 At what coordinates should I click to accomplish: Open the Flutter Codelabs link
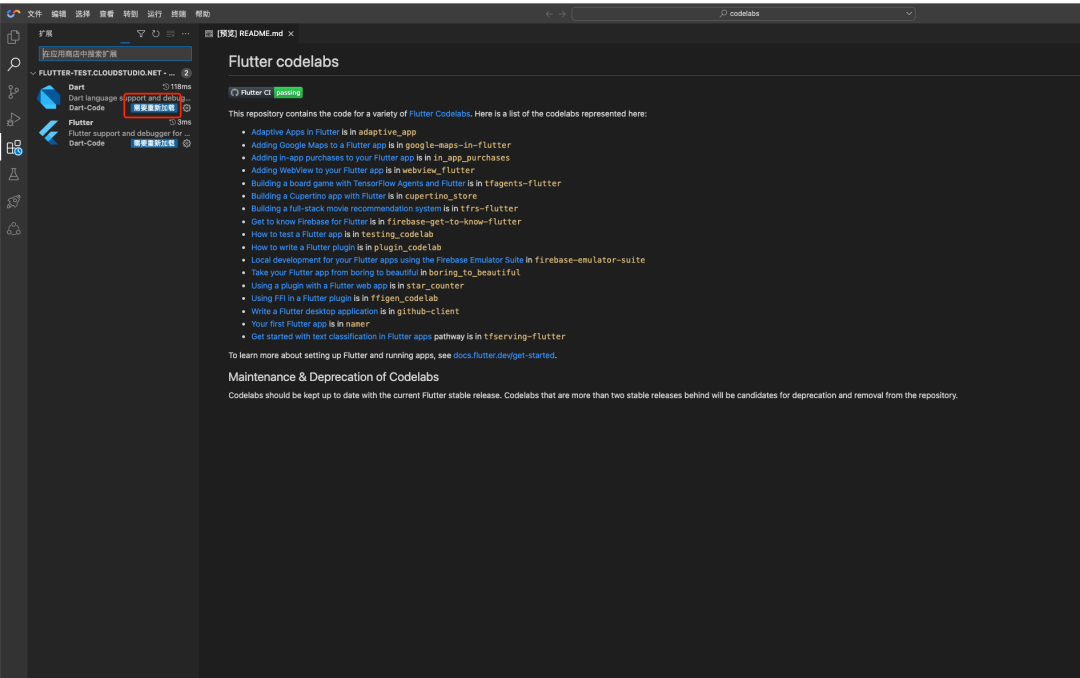coord(439,114)
